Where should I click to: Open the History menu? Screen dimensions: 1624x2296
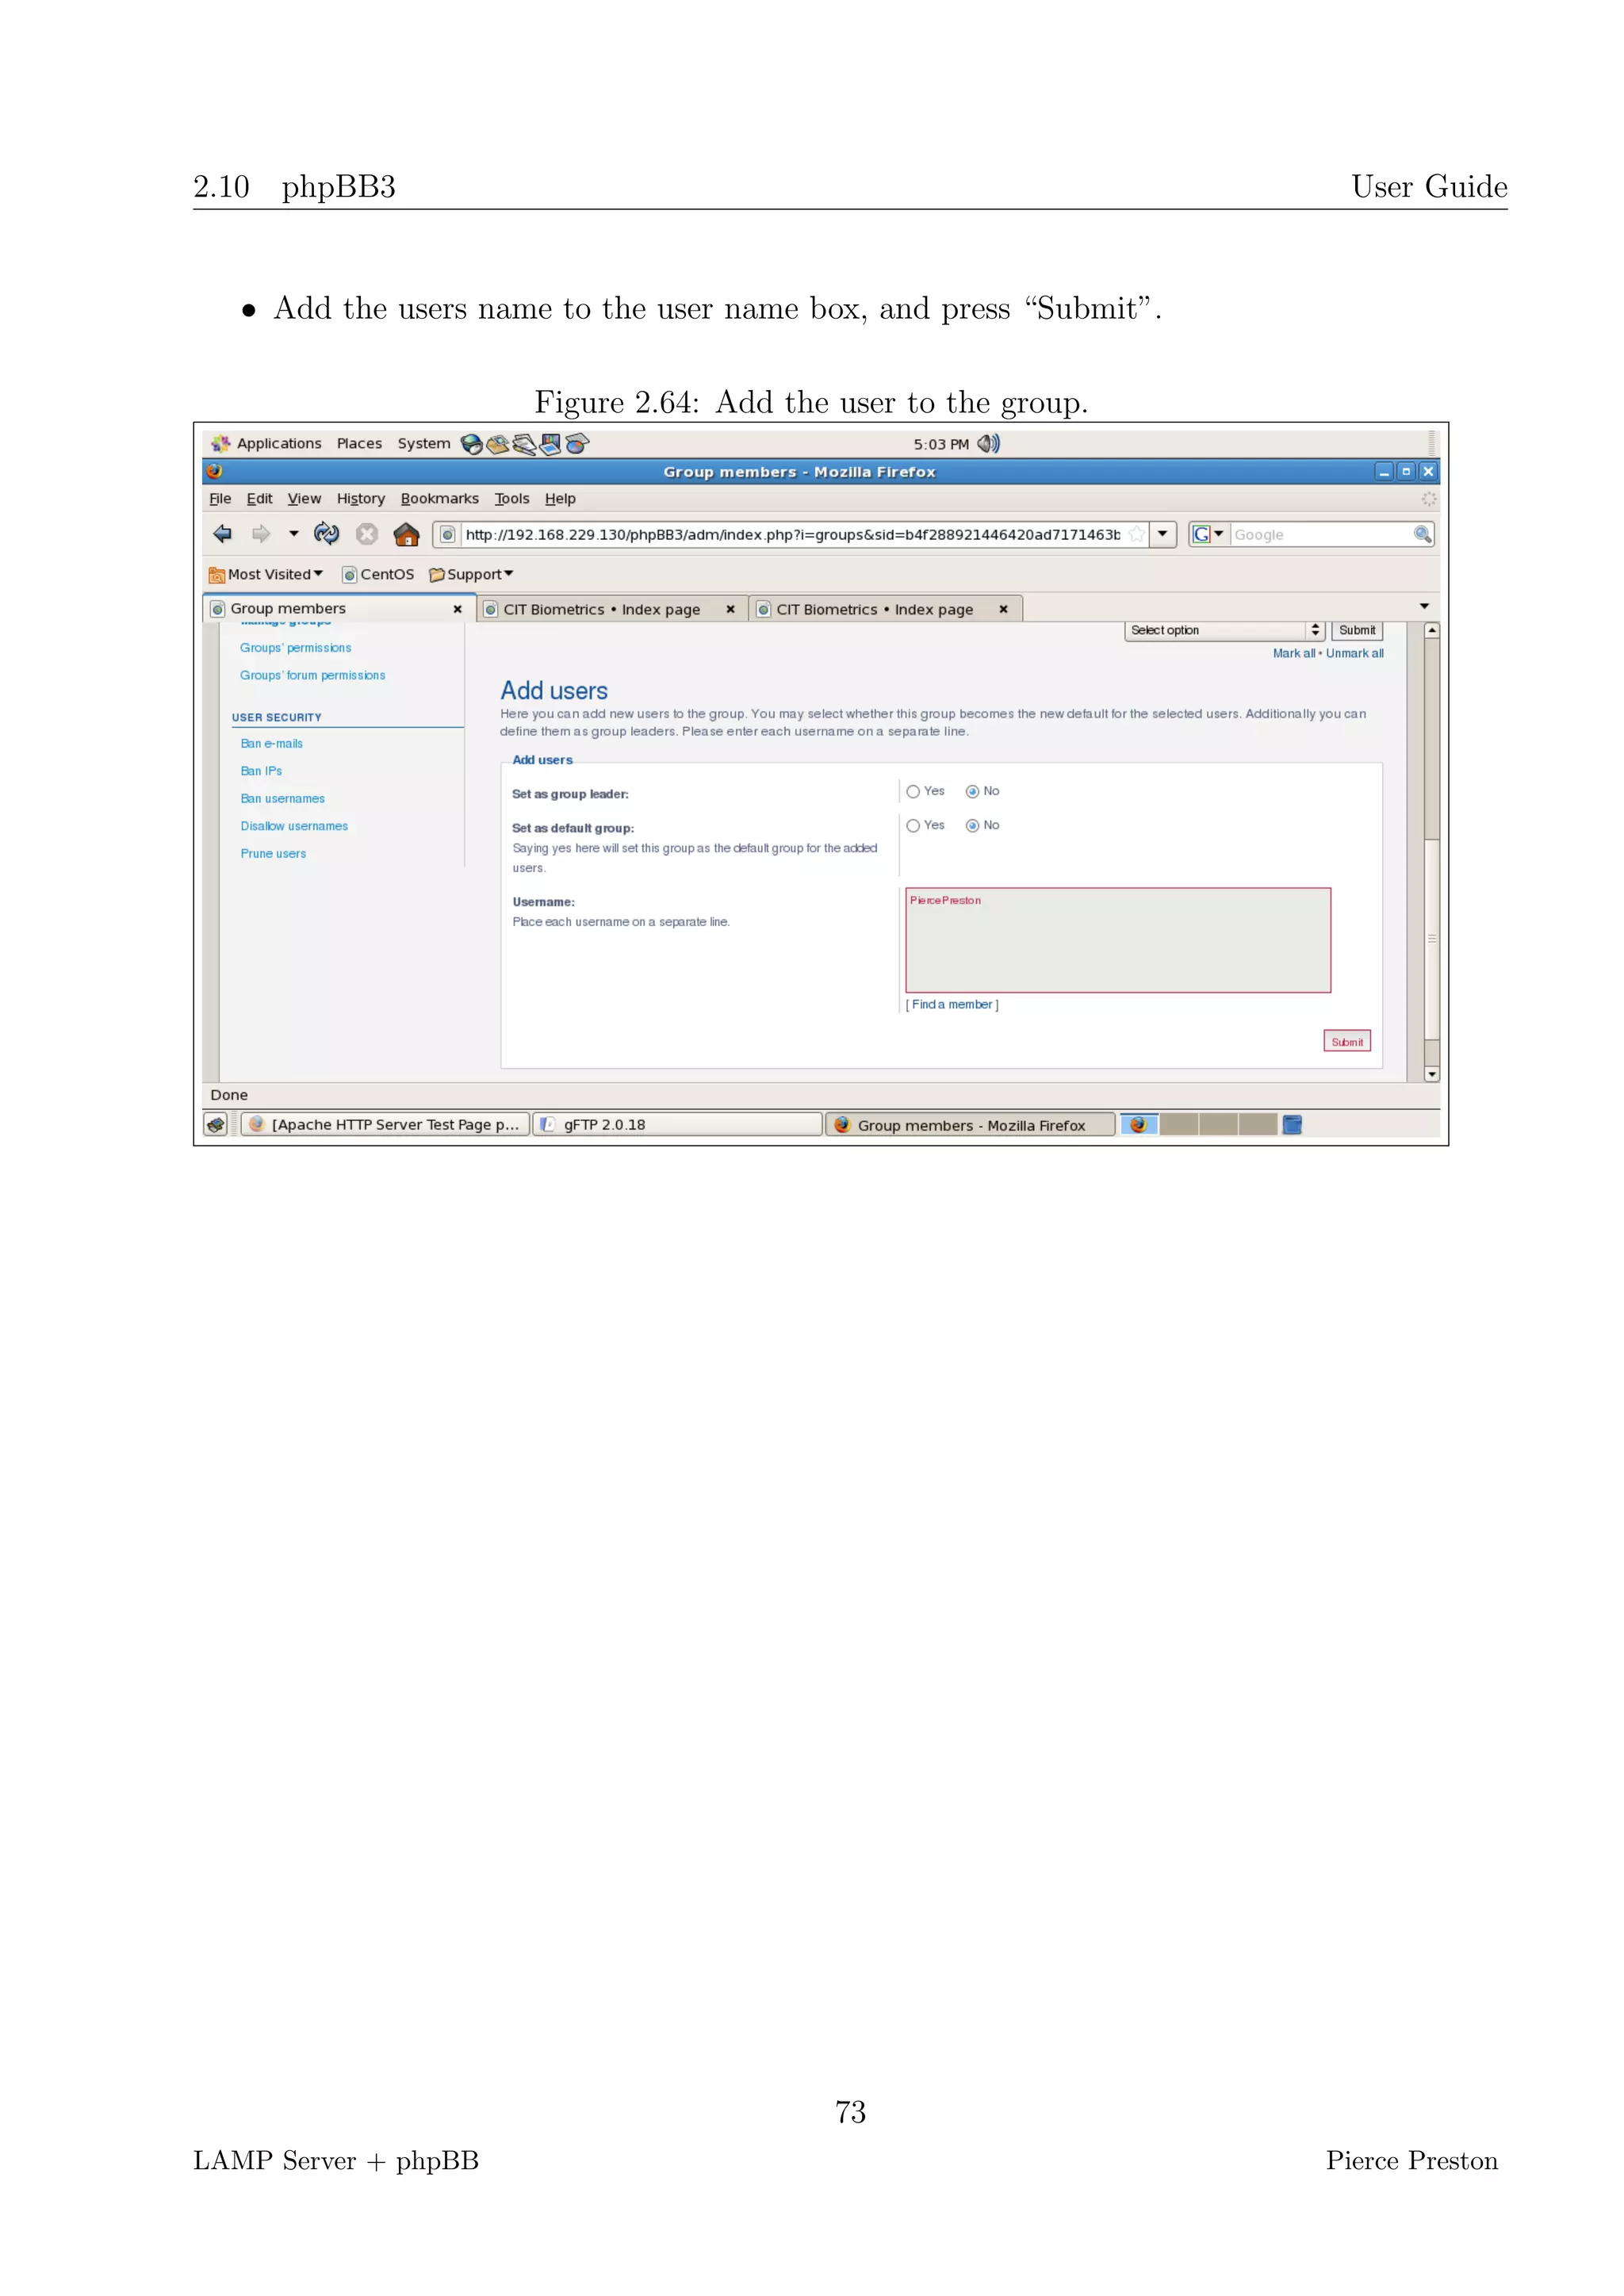point(360,498)
